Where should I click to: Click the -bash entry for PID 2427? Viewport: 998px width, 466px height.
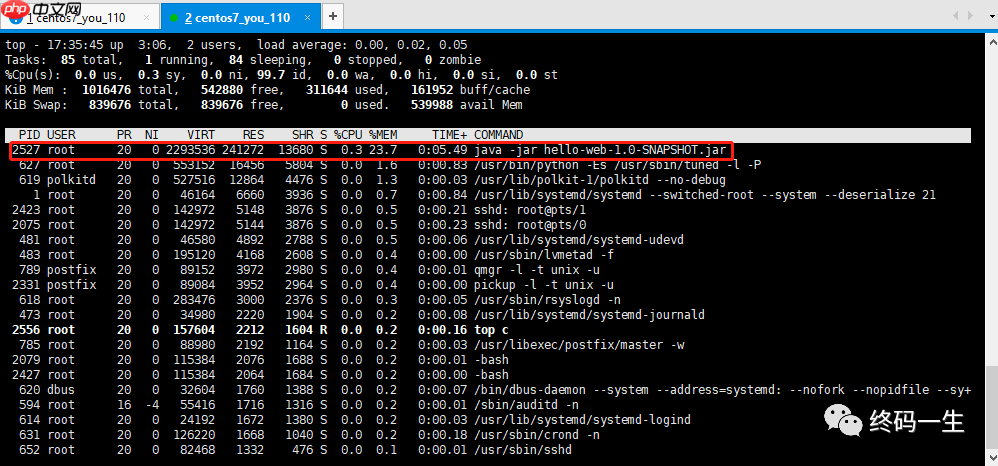coord(491,374)
